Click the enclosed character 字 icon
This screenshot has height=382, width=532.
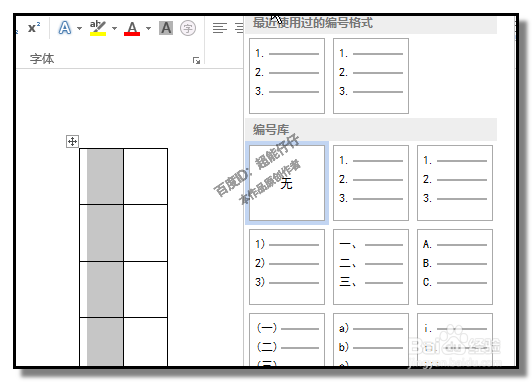(188, 28)
